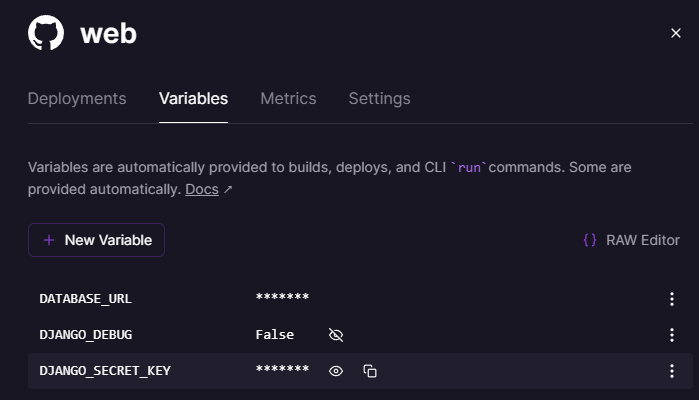This screenshot has width=699, height=400.
Task: Open the Metrics tab
Action: (x=288, y=98)
